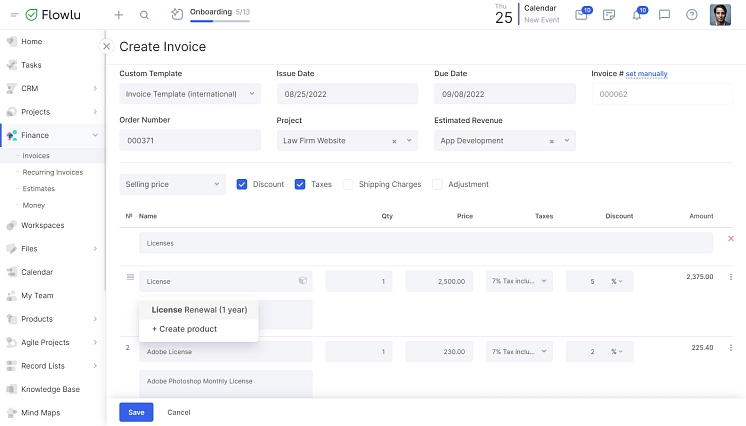Click the Order Number field
746x426 pixels.
[x=190, y=140]
